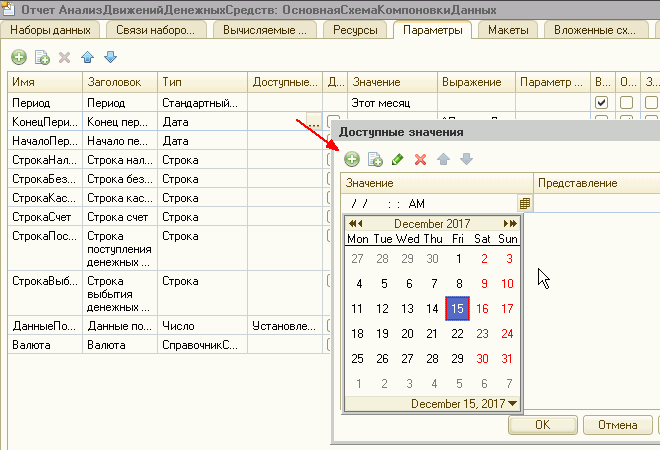Click the Тип column header
The height and width of the screenshot is (450, 660).
[202, 82]
